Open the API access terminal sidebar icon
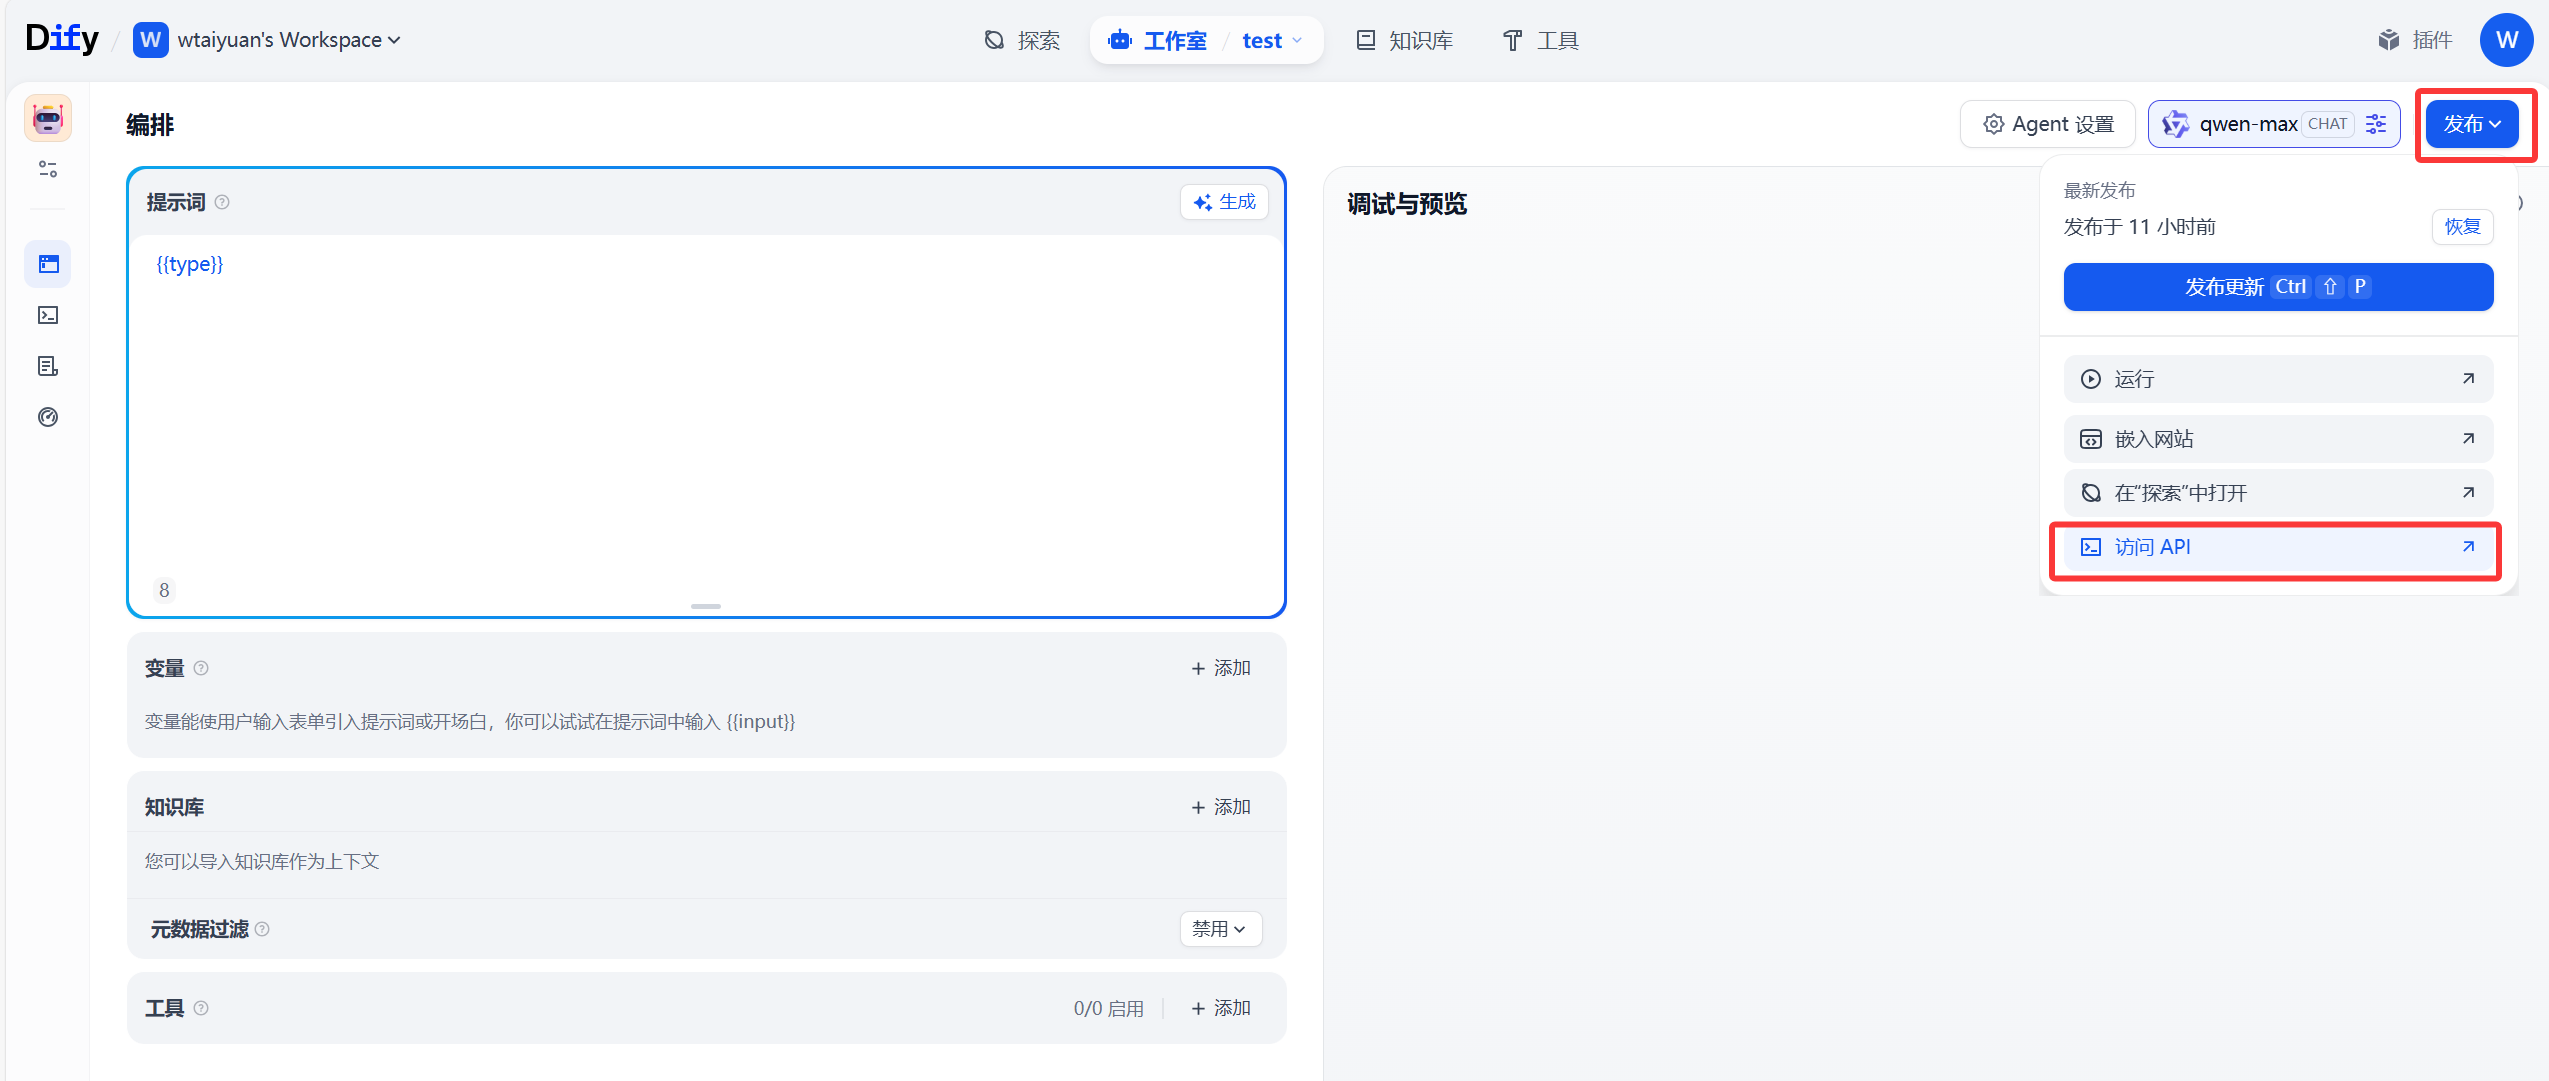Screen dimensions: 2549x1081 (x=48, y=315)
